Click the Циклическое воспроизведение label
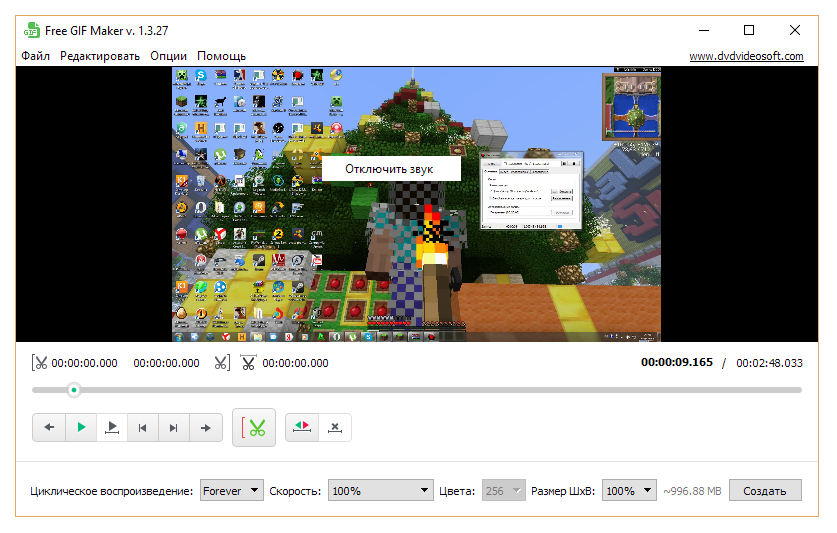 point(112,491)
